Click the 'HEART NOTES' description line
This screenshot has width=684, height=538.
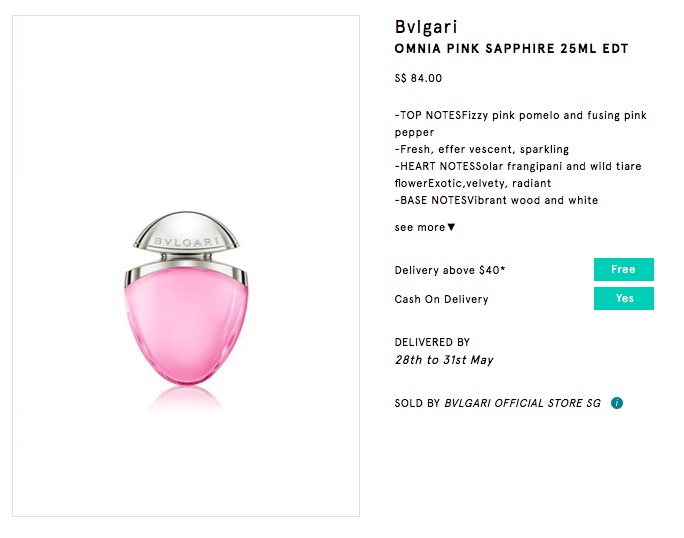click(x=518, y=166)
